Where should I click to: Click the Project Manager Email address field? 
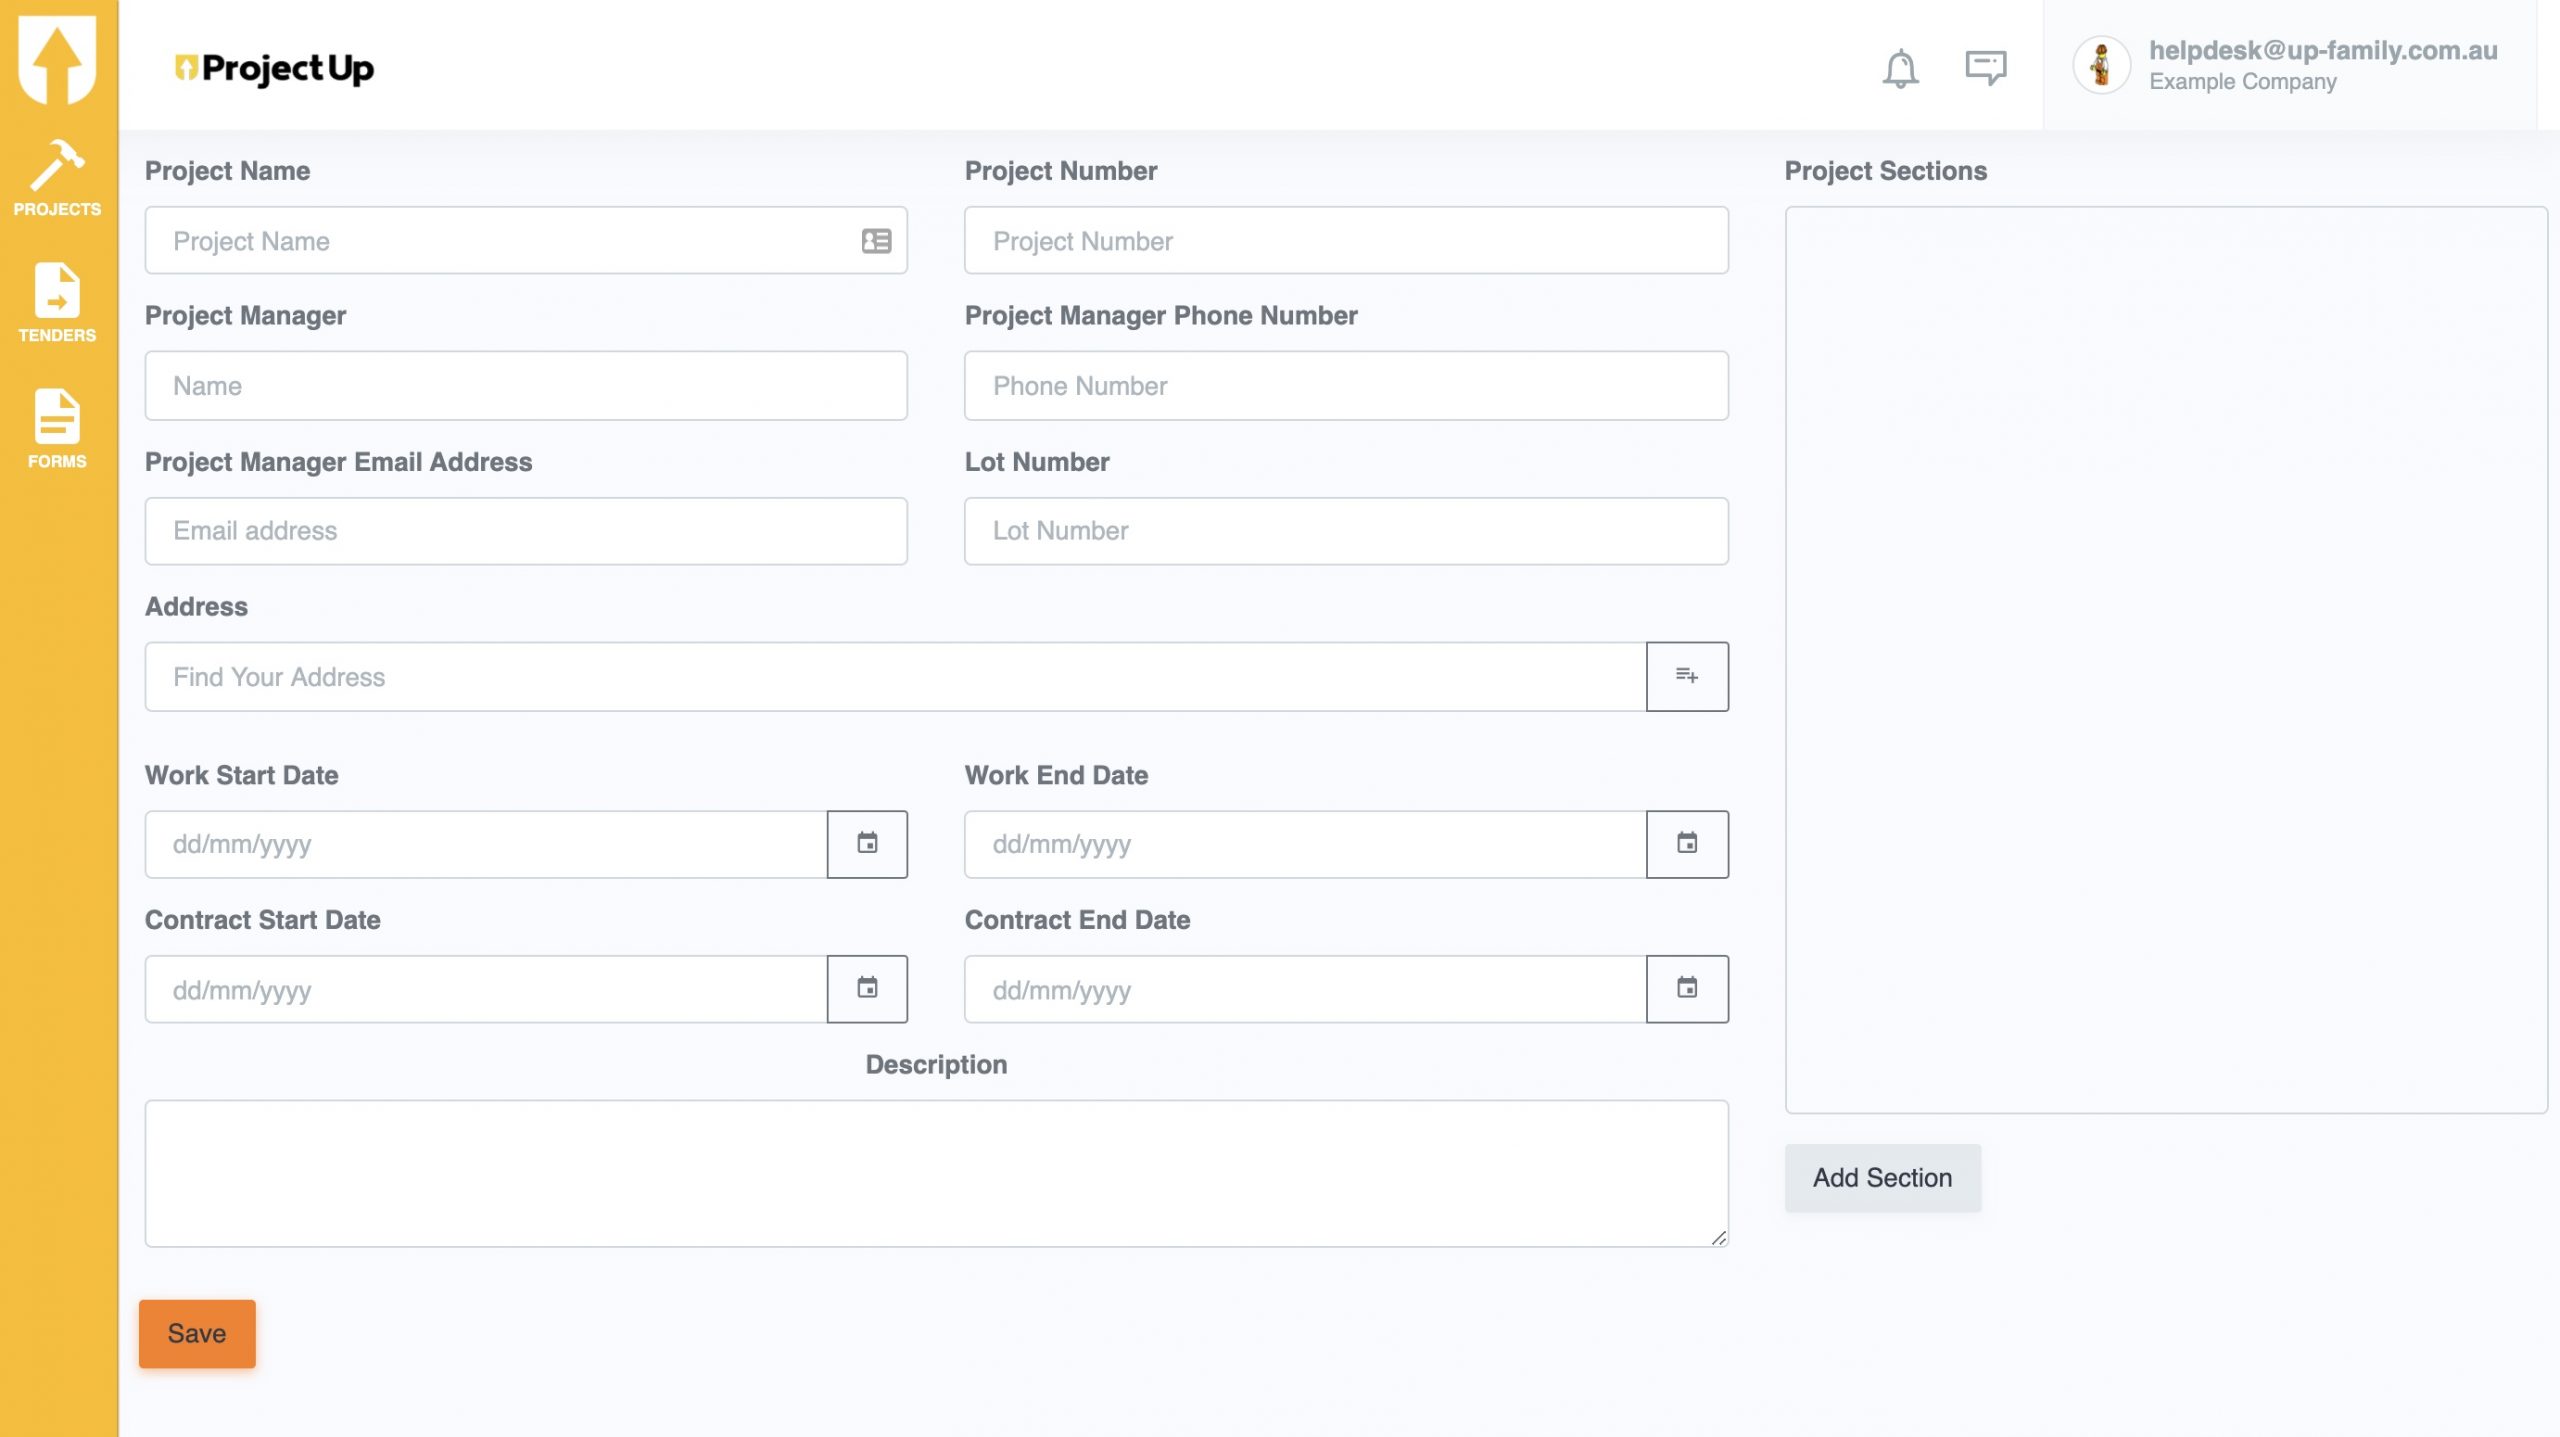pyautogui.click(x=526, y=531)
